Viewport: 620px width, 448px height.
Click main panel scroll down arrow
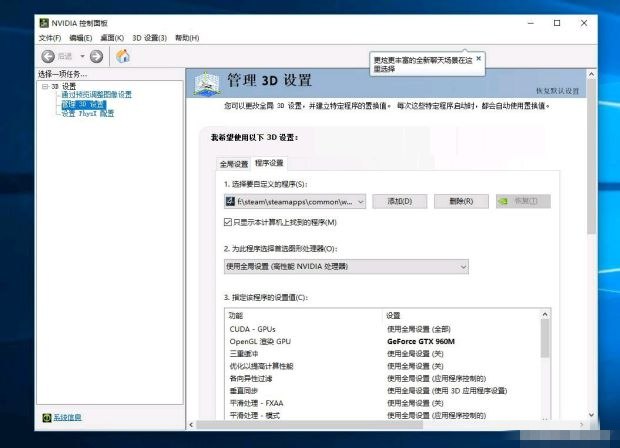(x=592, y=415)
